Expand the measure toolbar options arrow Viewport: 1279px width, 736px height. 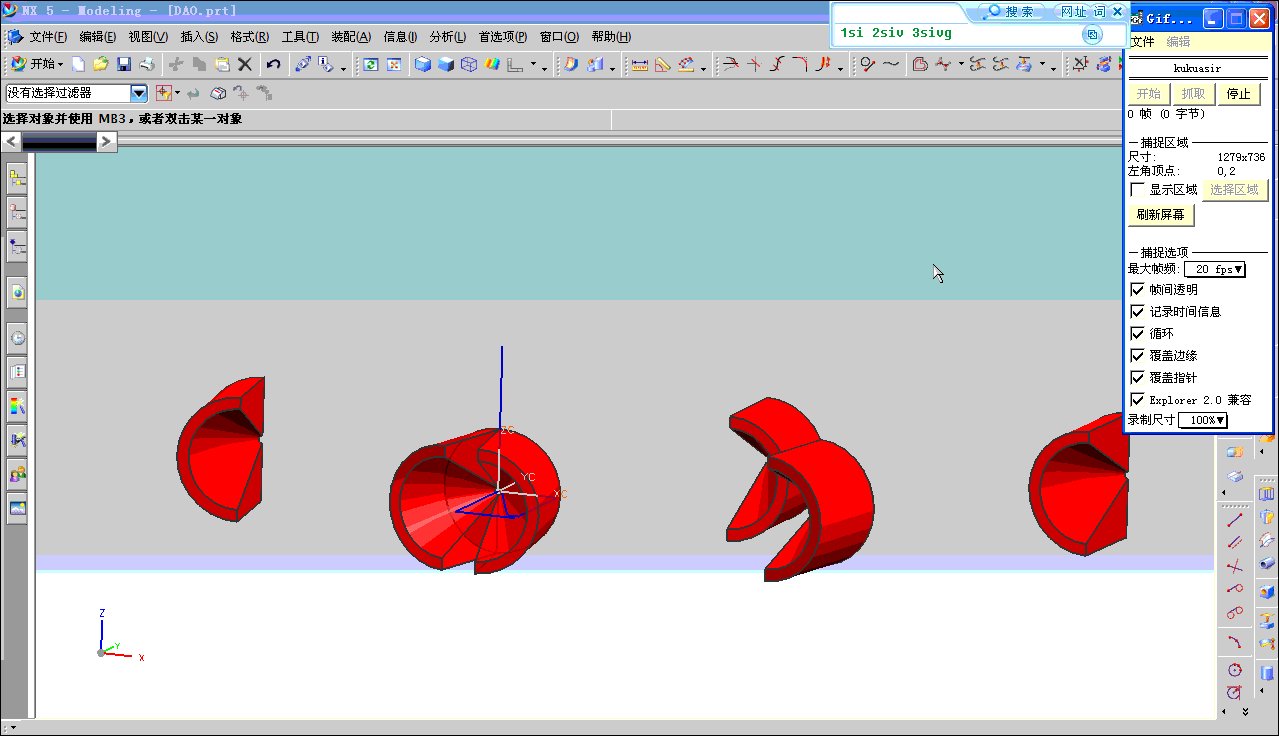pyautogui.click(x=703, y=68)
